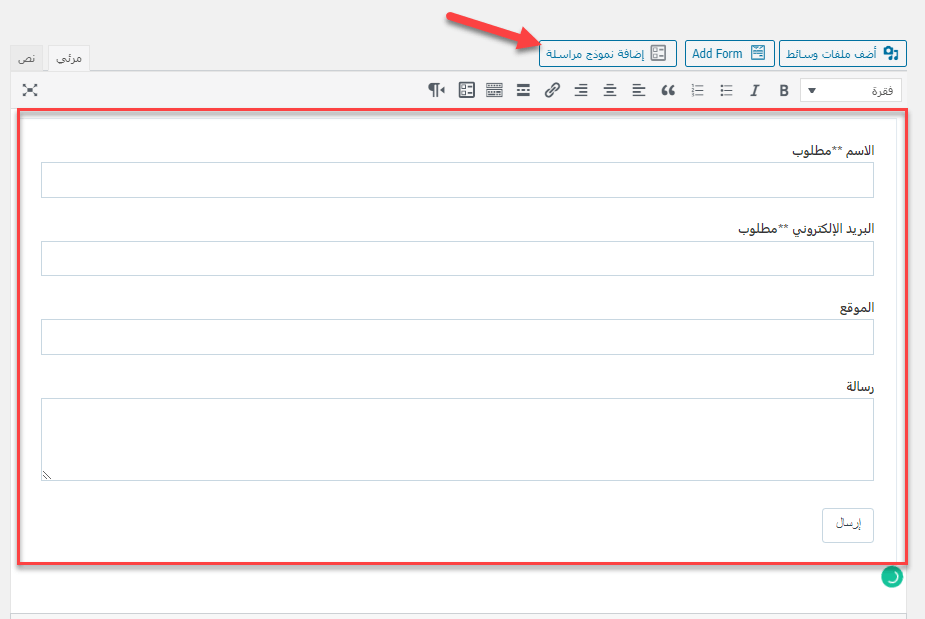Focus the الموقع website input field
Screen dimensions: 925x619
coord(457,337)
